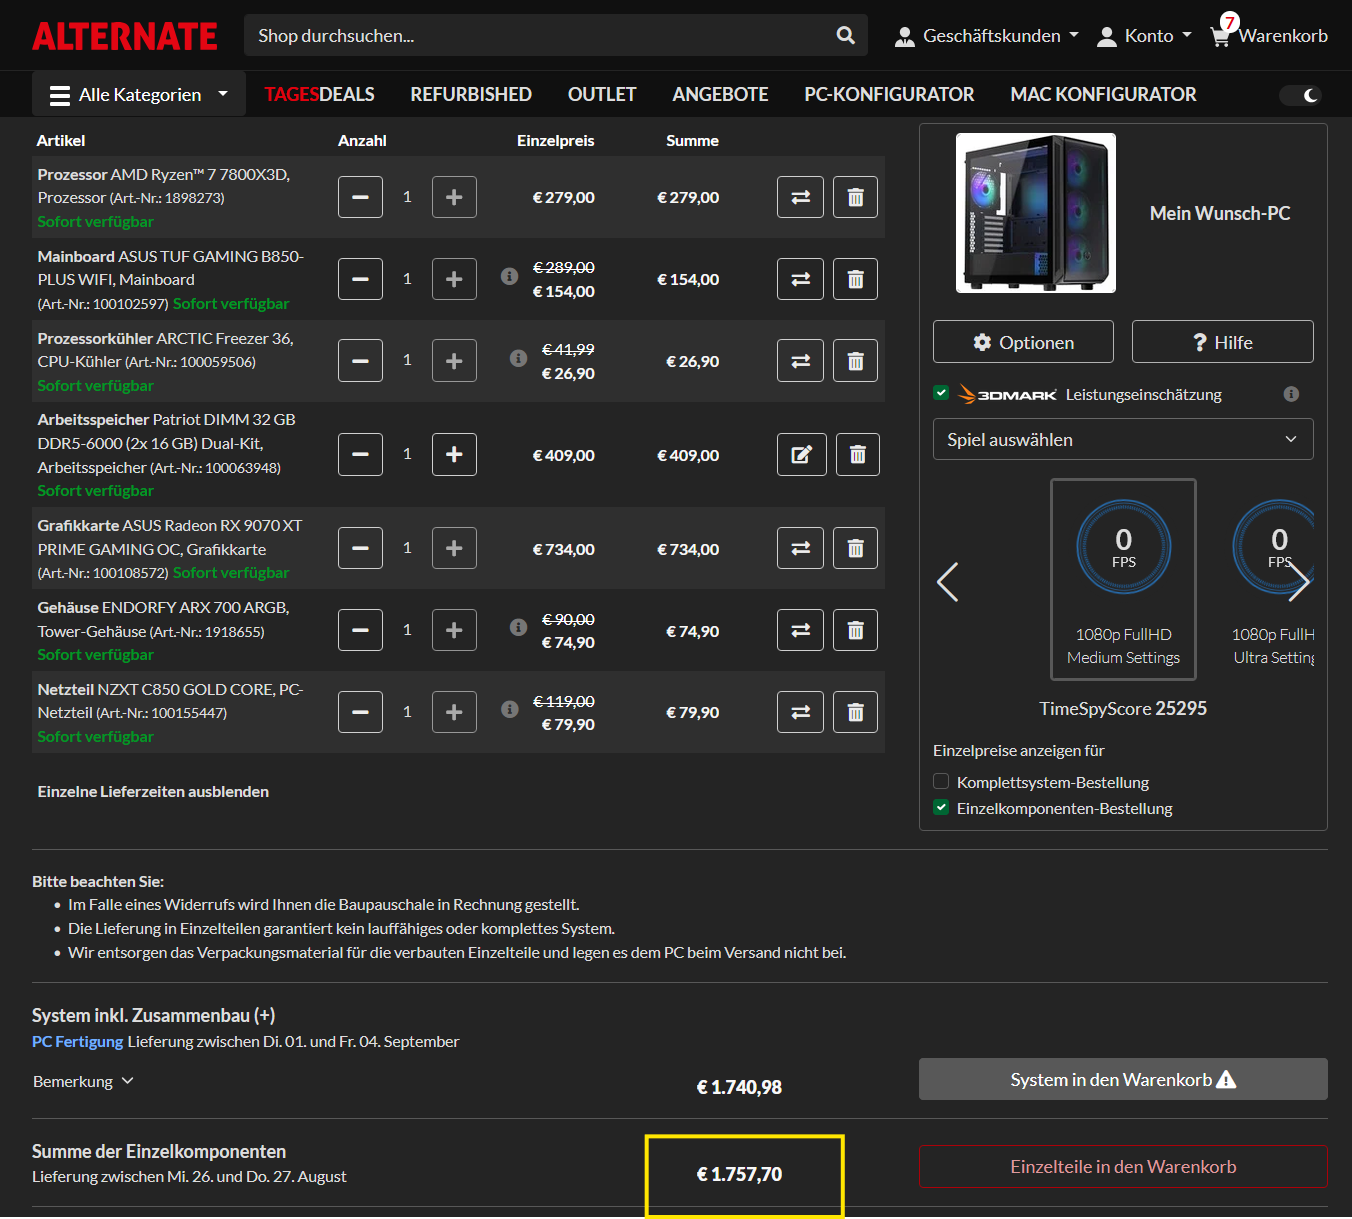1352x1219 pixels.
Task: Open the PC-KONFIGURATOR page
Action: [x=889, y=94]
